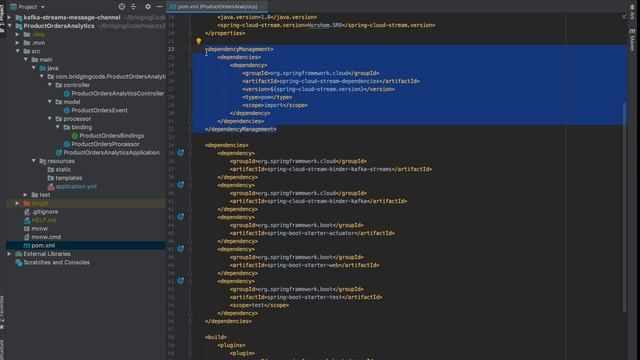The height and width of the screenshot is (360, 640).
Task: Expand External Libraries arrow
Action: 9,254
